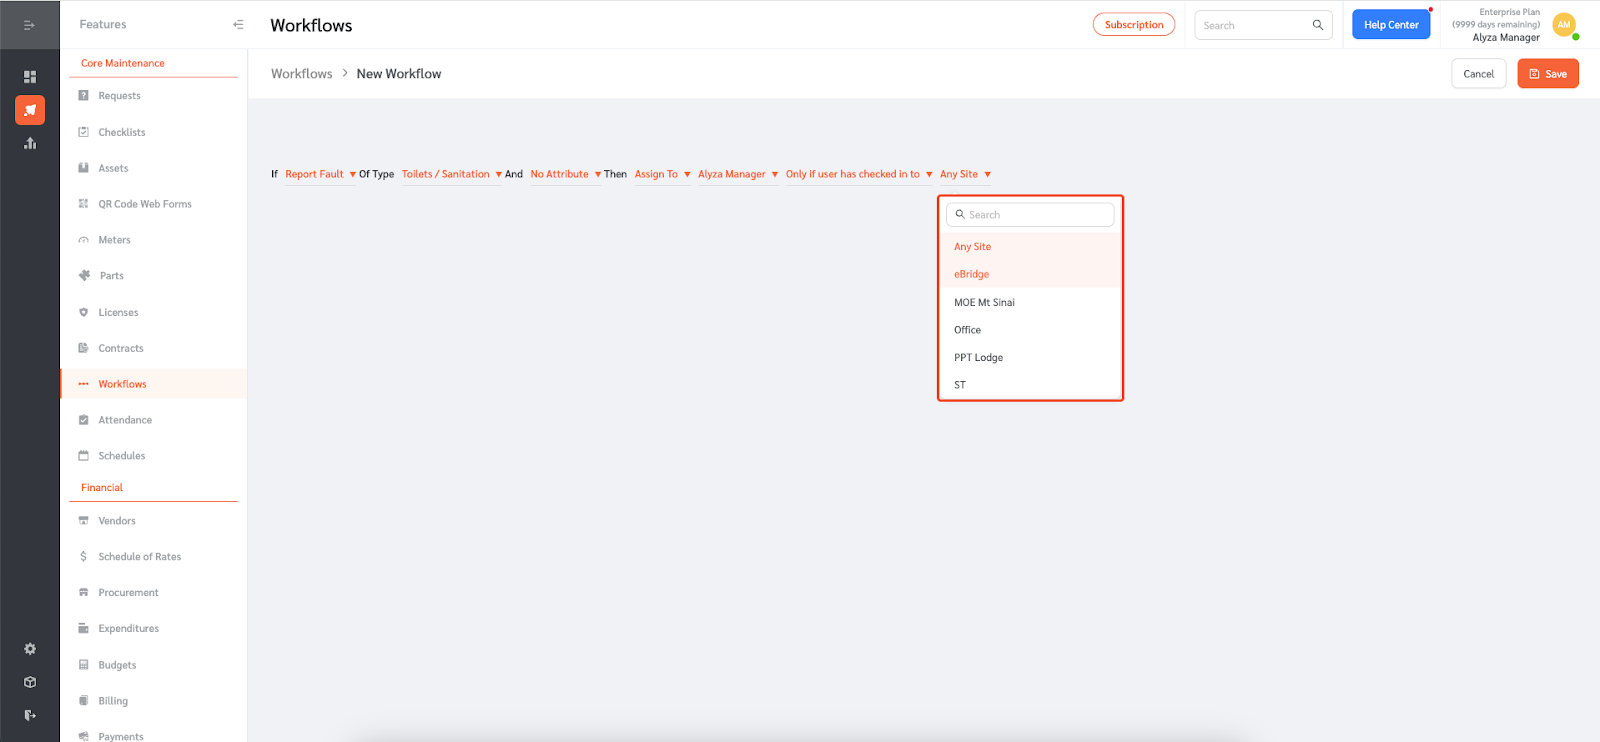Click the Save button
Image resolution: width=1600 pixels, height=742 pixels.
pyautogui.click(x=1548, y=74)
